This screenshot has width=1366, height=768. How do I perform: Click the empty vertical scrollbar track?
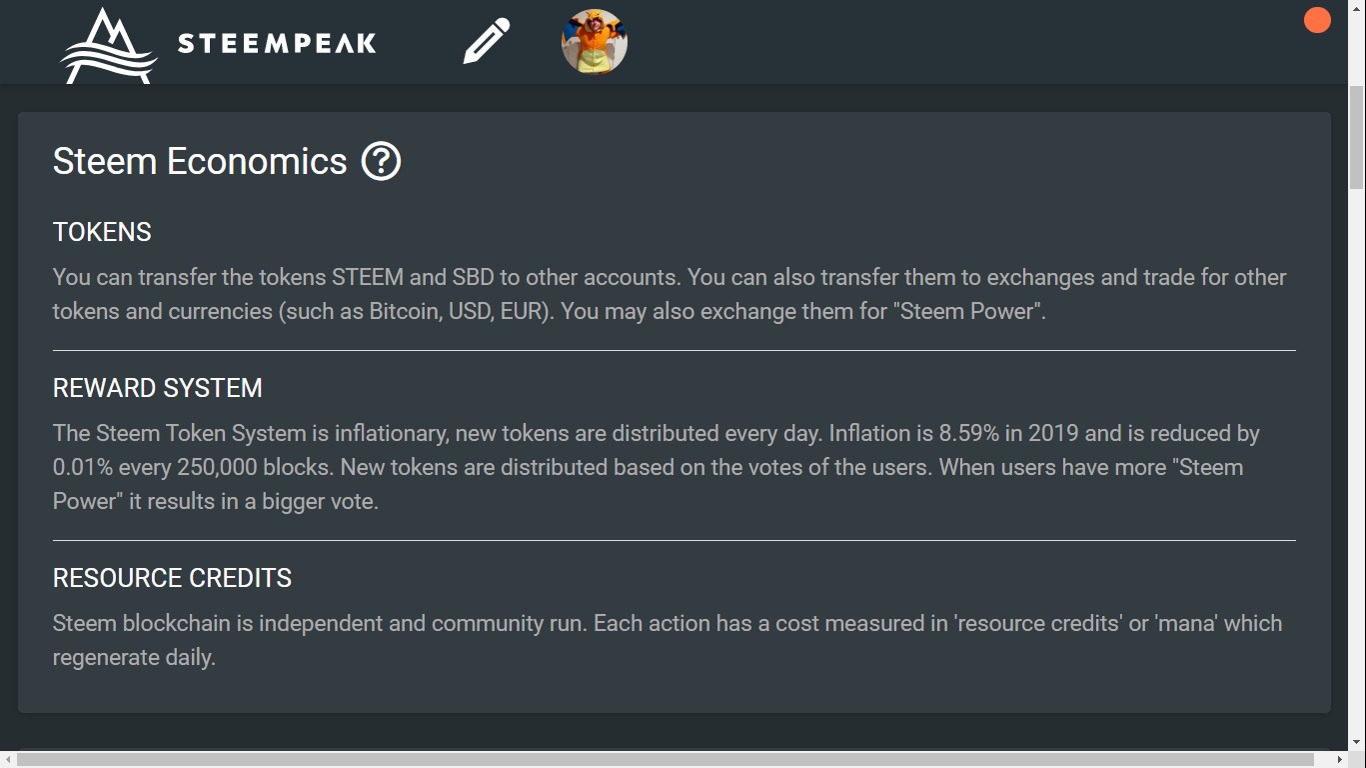point(1357,460)
